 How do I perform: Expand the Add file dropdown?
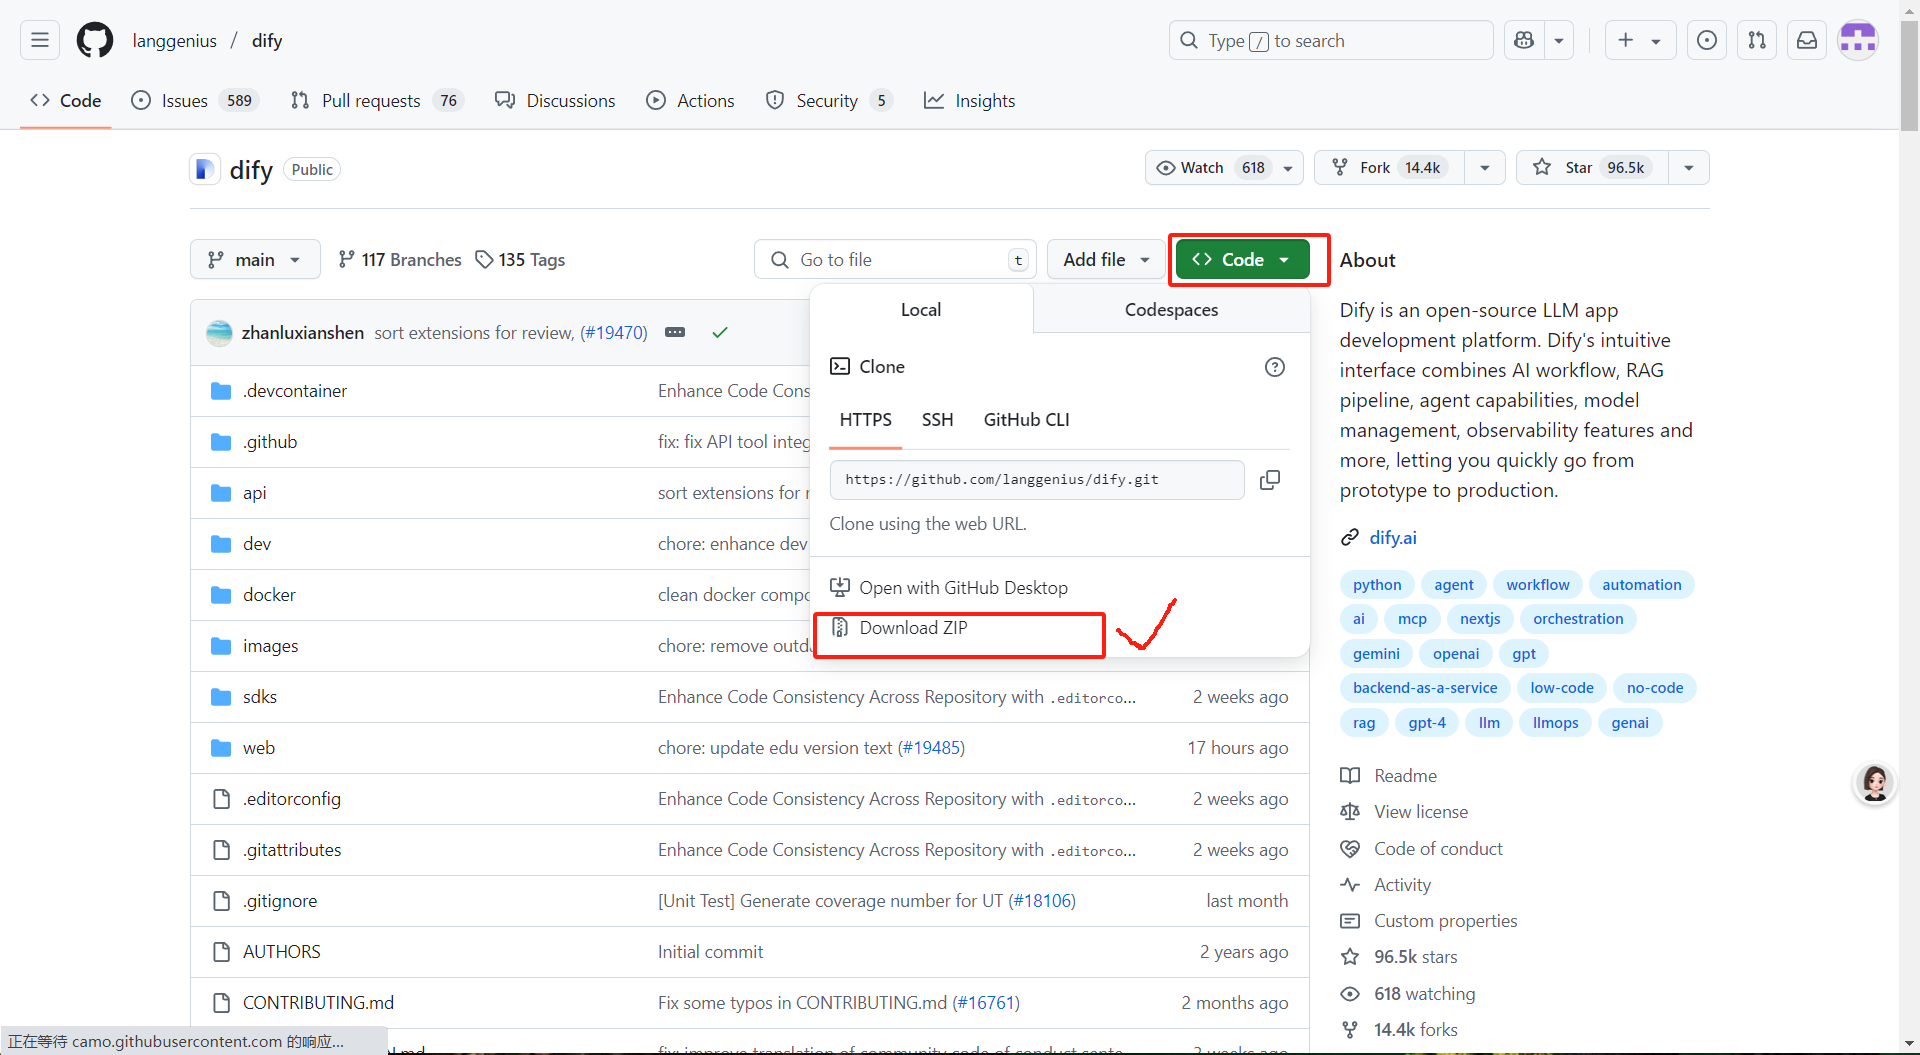click(x=1106, y=259)
